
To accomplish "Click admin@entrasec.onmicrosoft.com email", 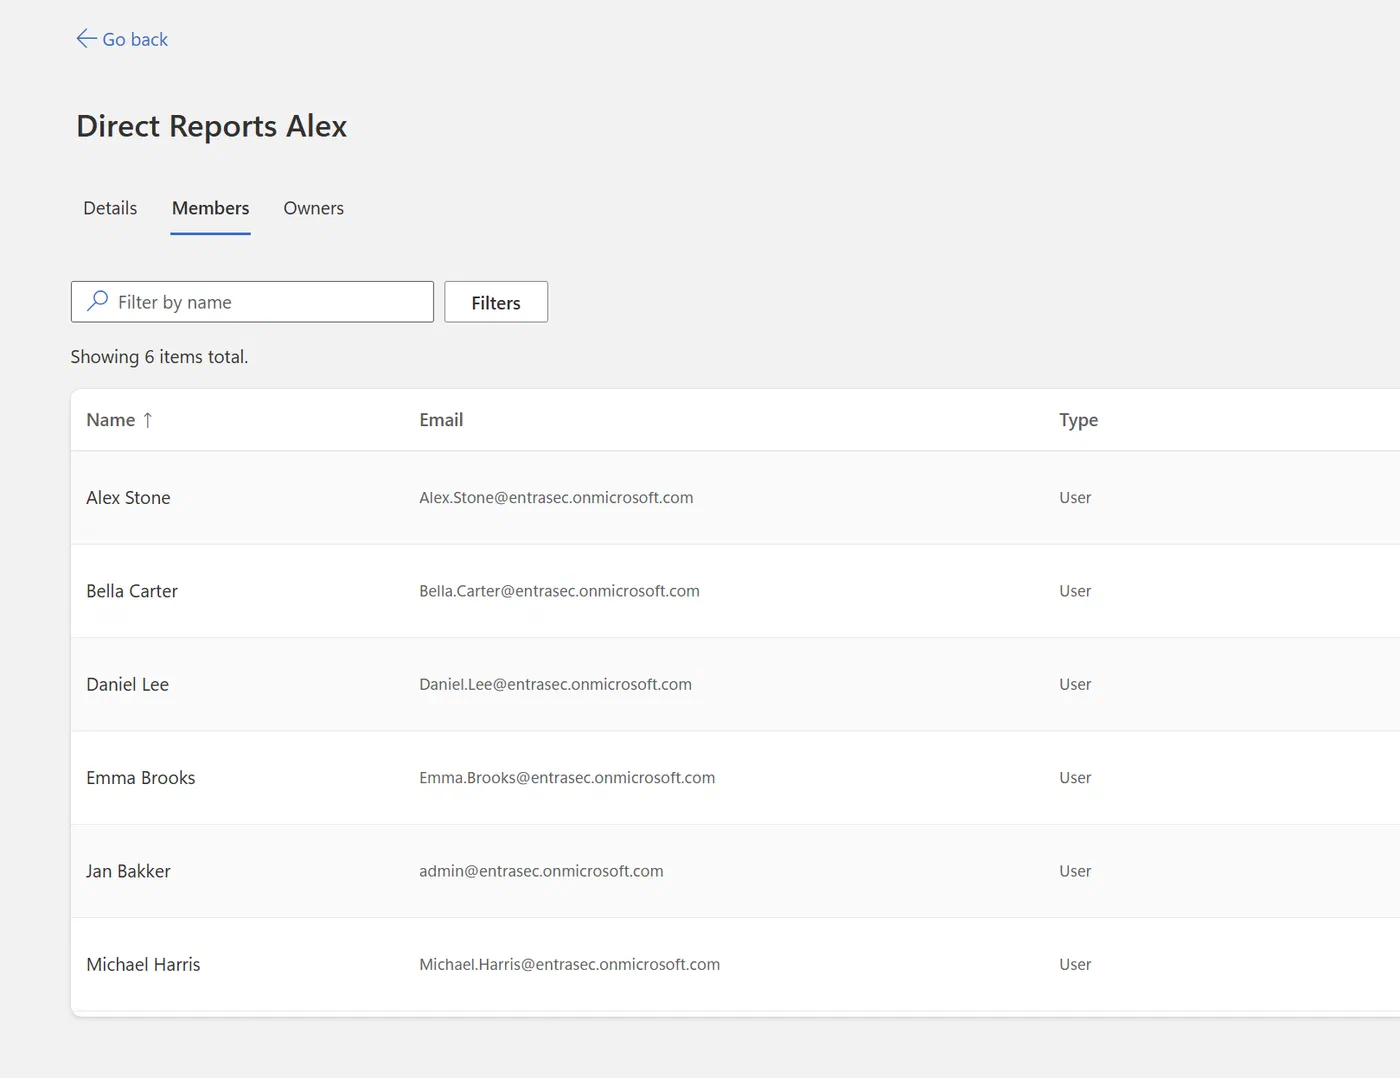I will pos(541,871).
